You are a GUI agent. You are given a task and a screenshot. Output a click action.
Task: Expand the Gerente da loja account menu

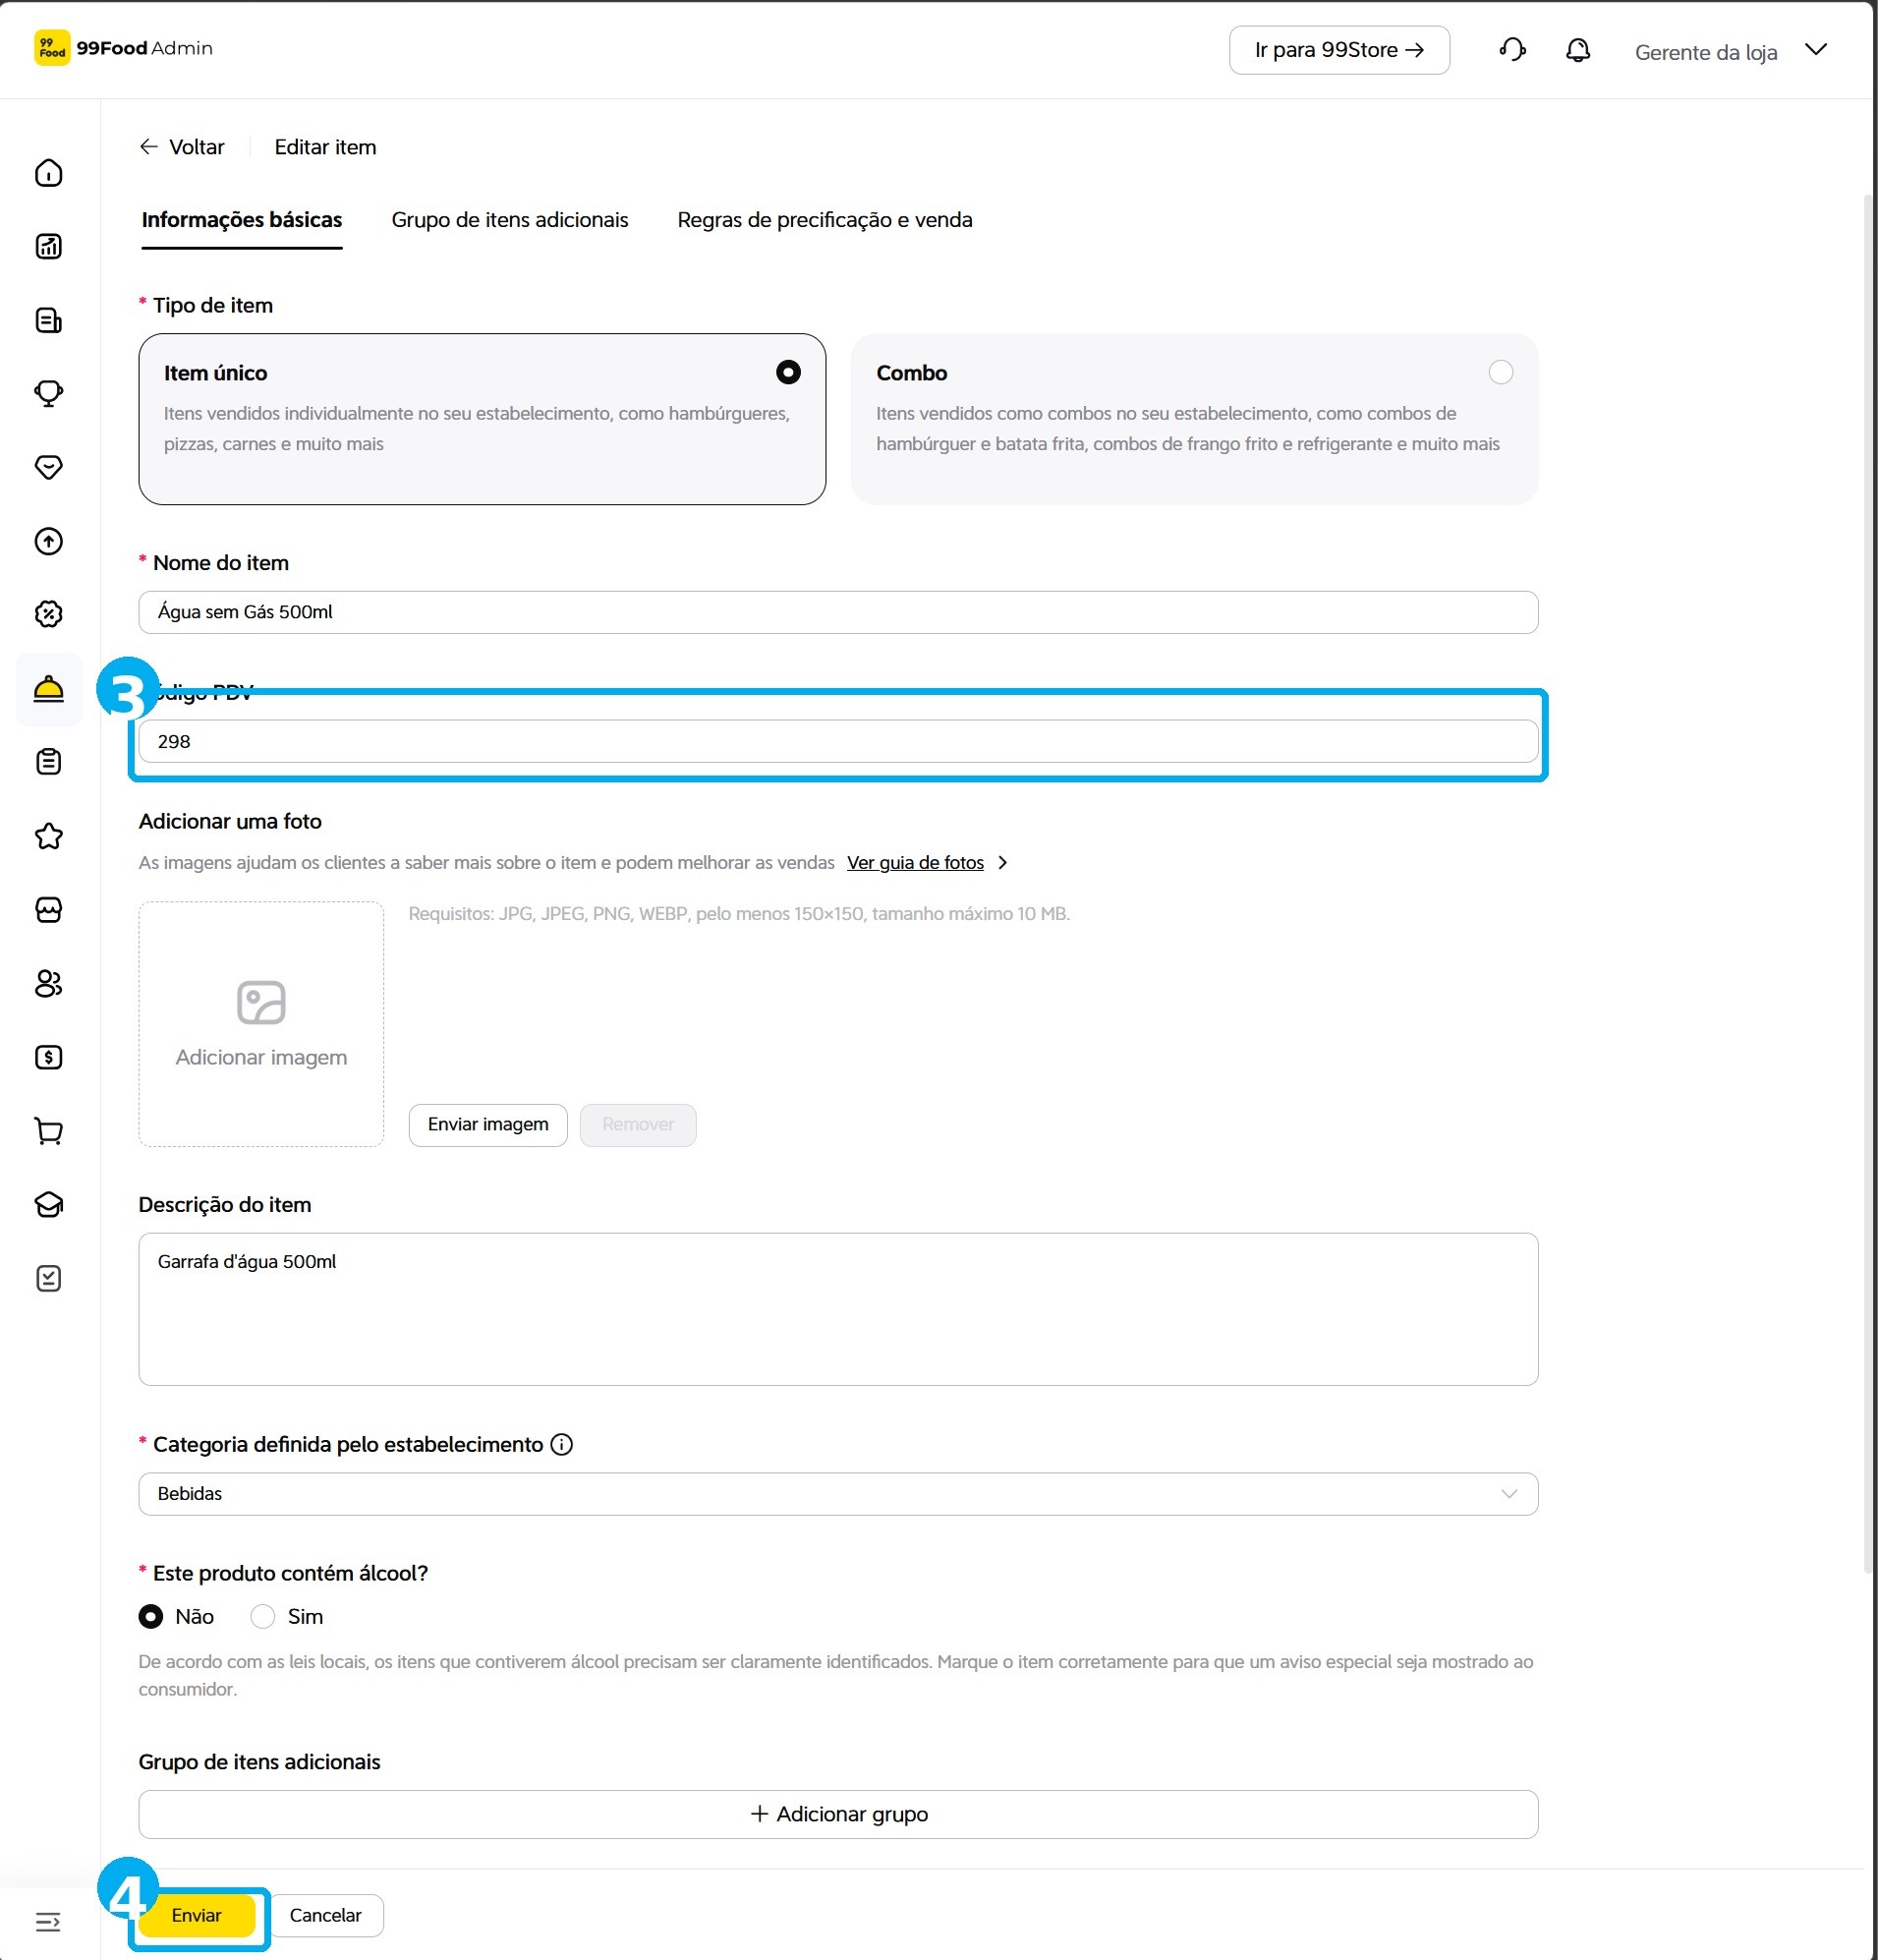pyautogui.click(x=1730, y=51)
